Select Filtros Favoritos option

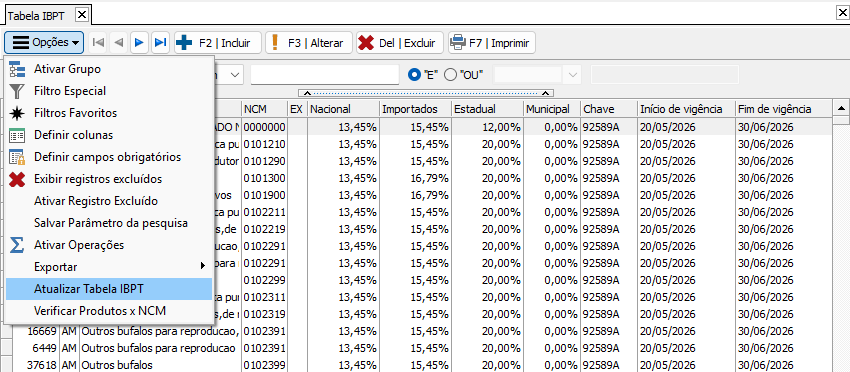[109, 113]
